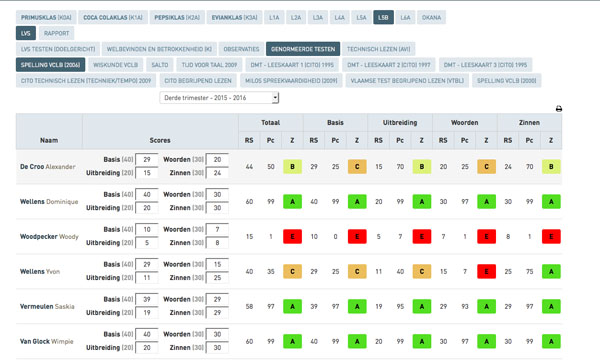Click the Totaal column group header
The width and height of the screenshot is (600, 360).
271,122
